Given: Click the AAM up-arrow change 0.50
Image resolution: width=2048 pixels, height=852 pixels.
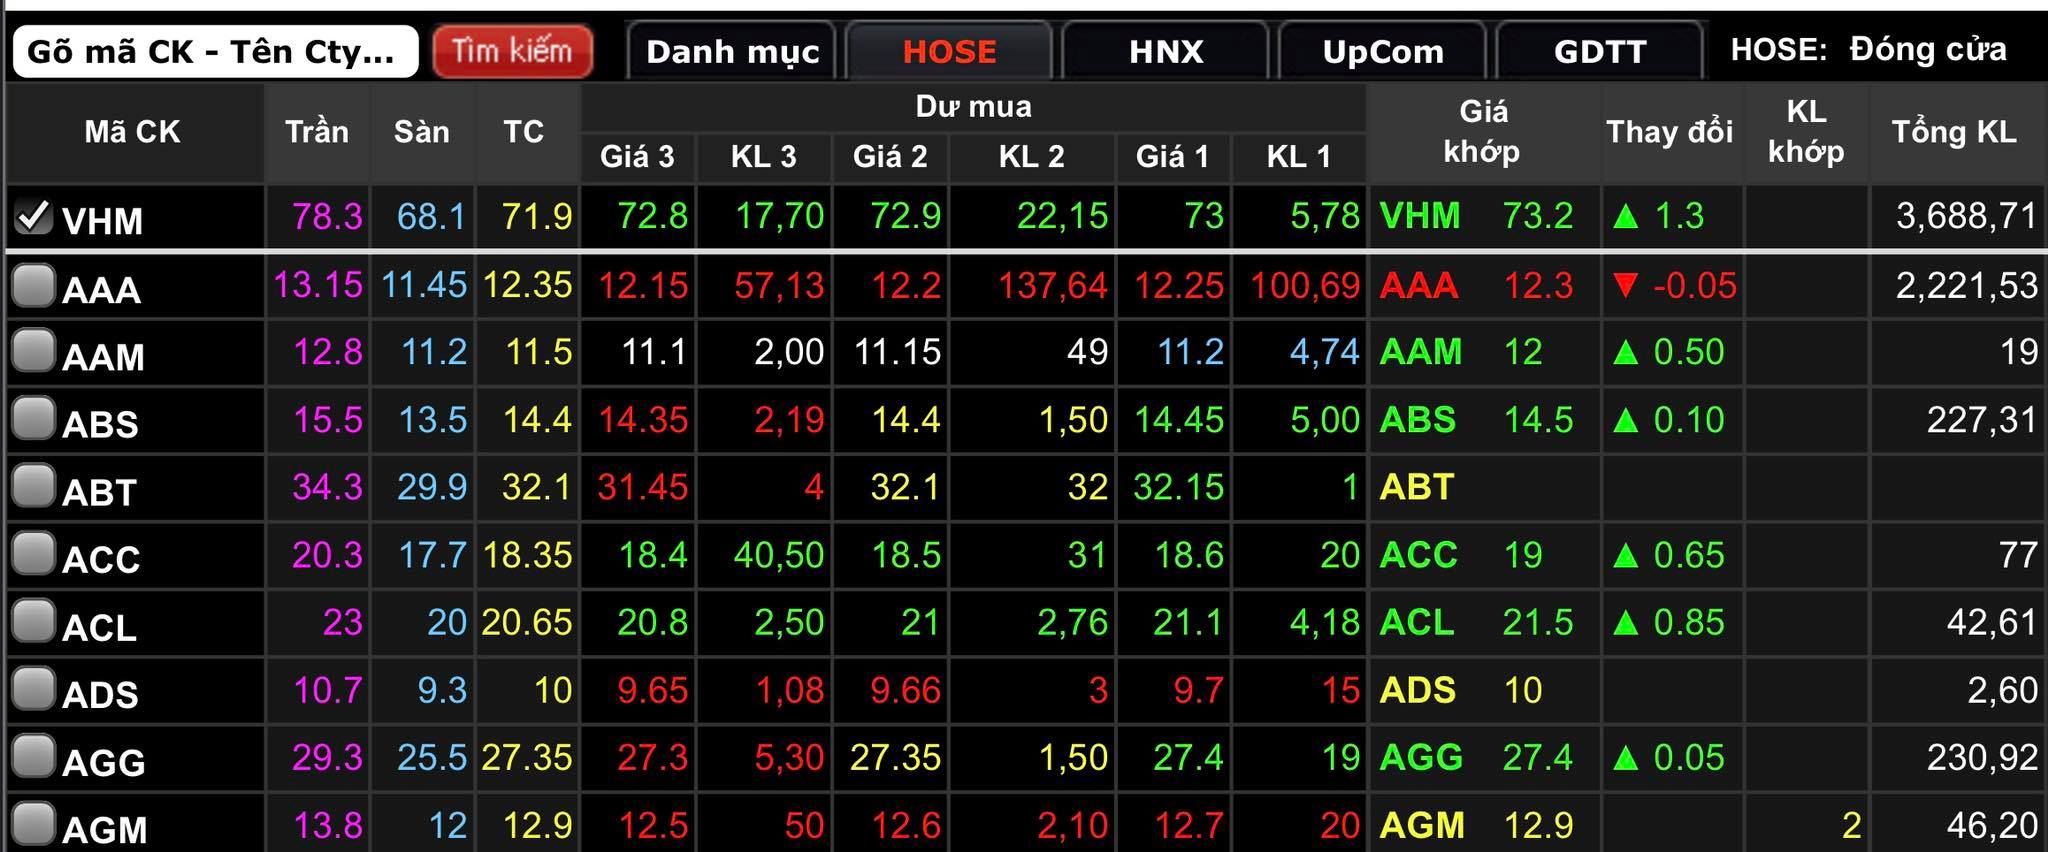Looking at the screenshot, I should tap(1669, 352).
